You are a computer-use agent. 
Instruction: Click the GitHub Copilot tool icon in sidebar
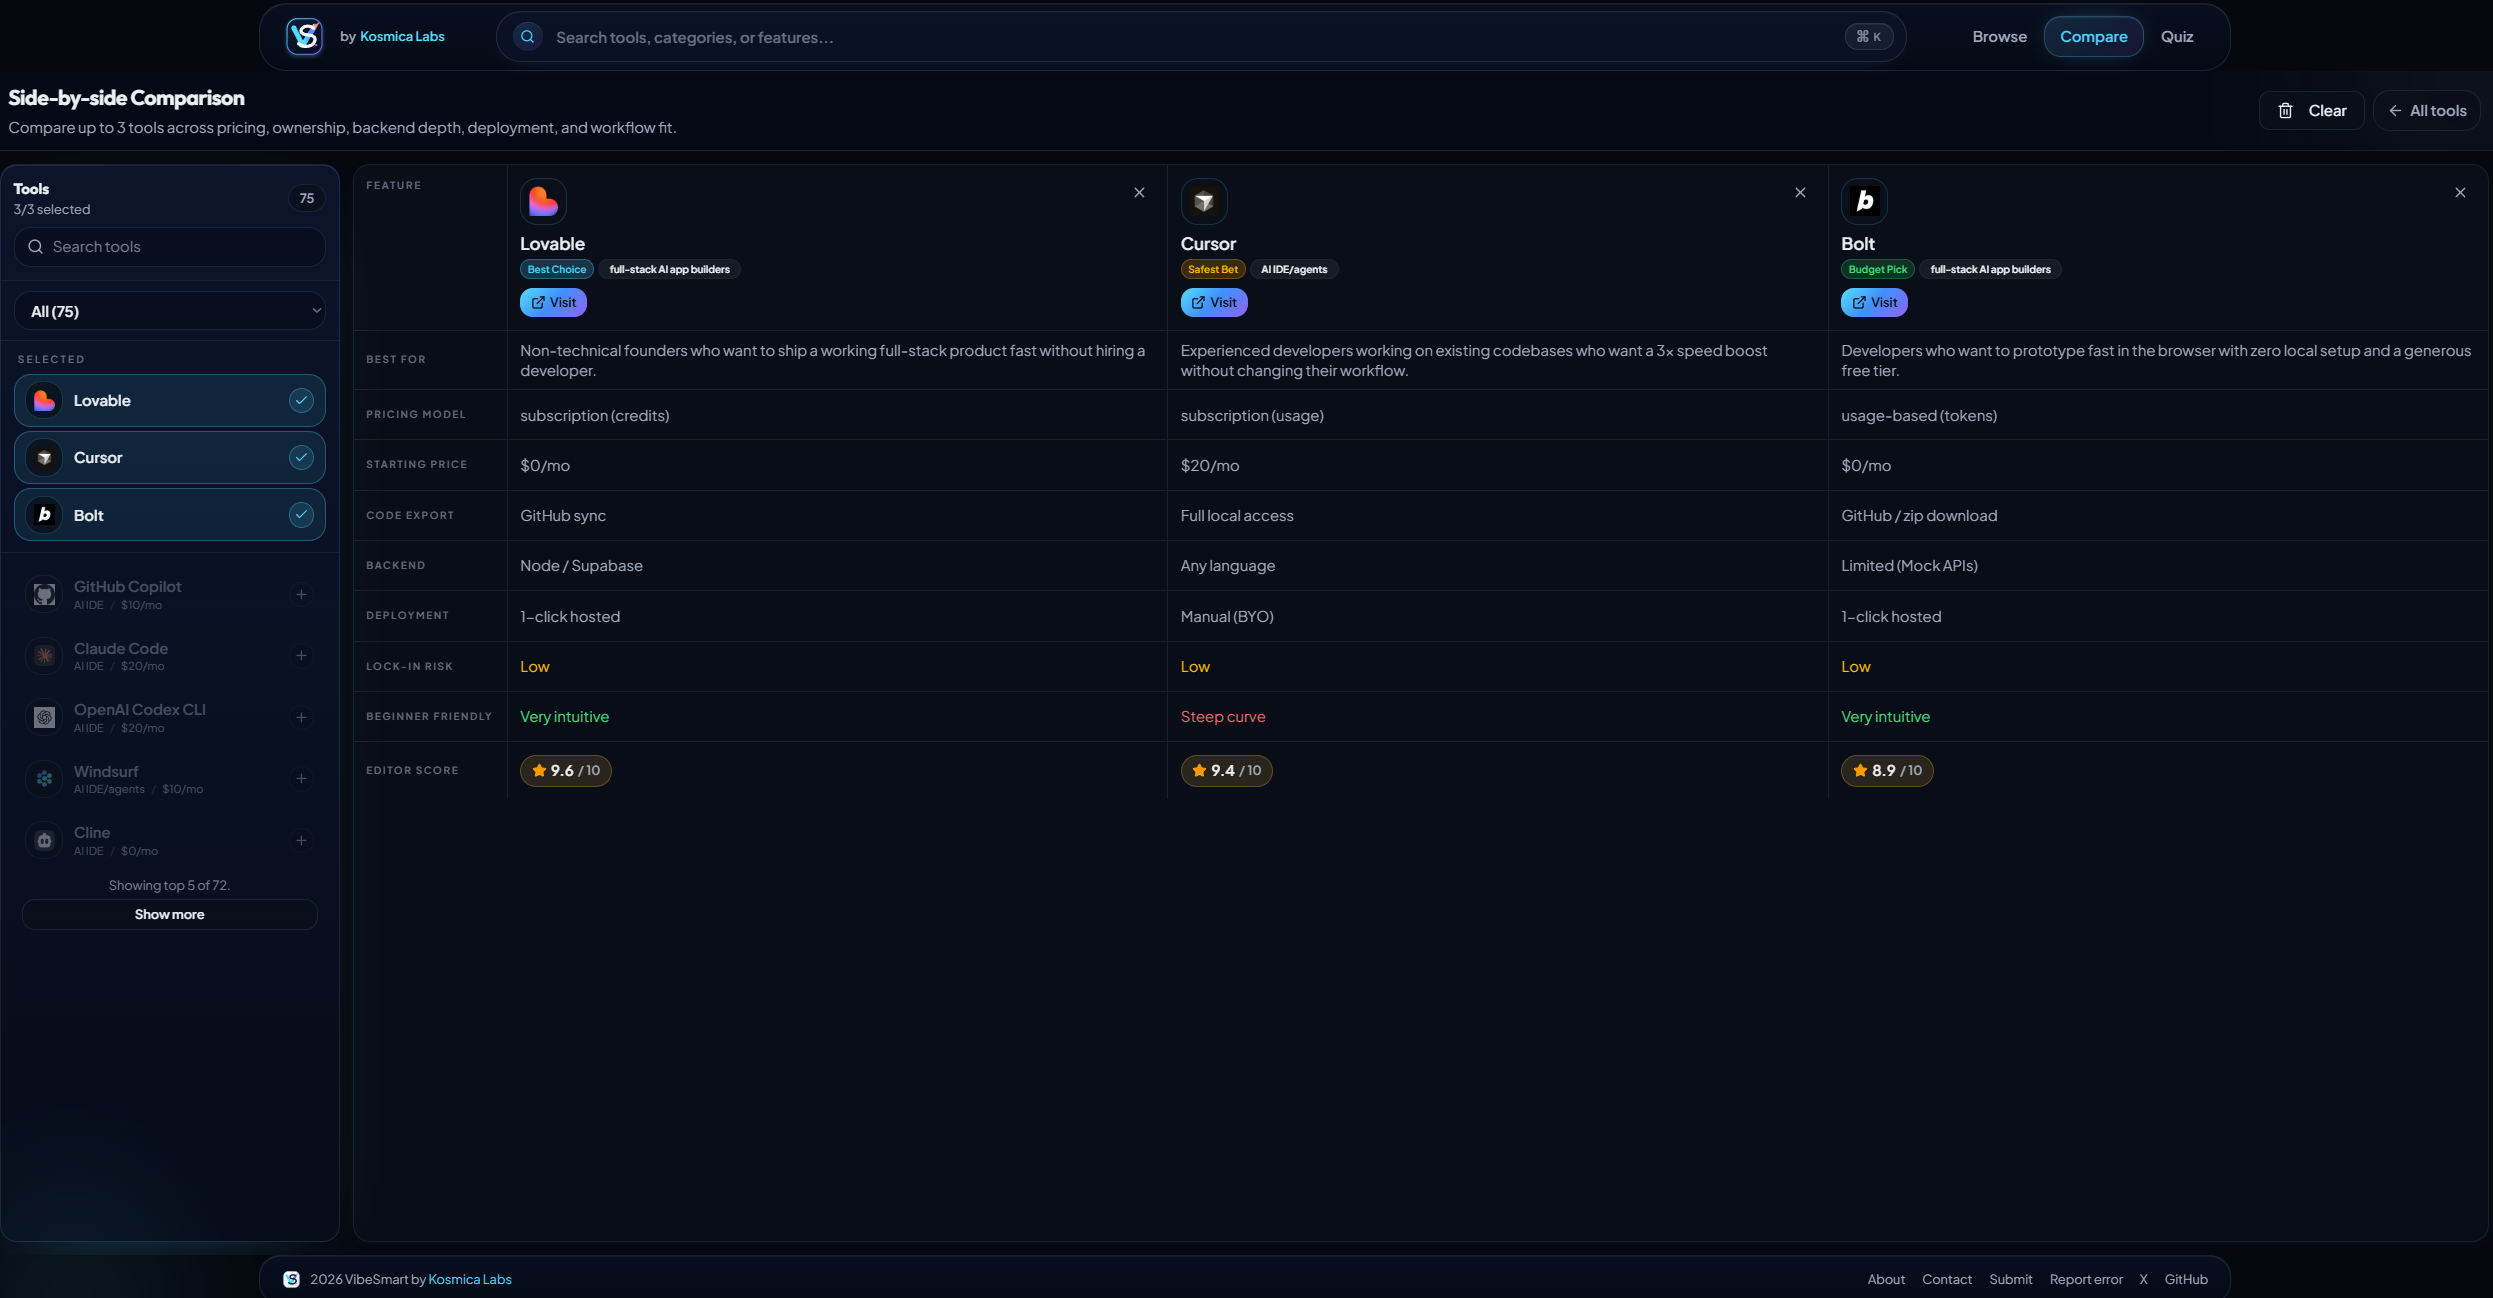44,595
